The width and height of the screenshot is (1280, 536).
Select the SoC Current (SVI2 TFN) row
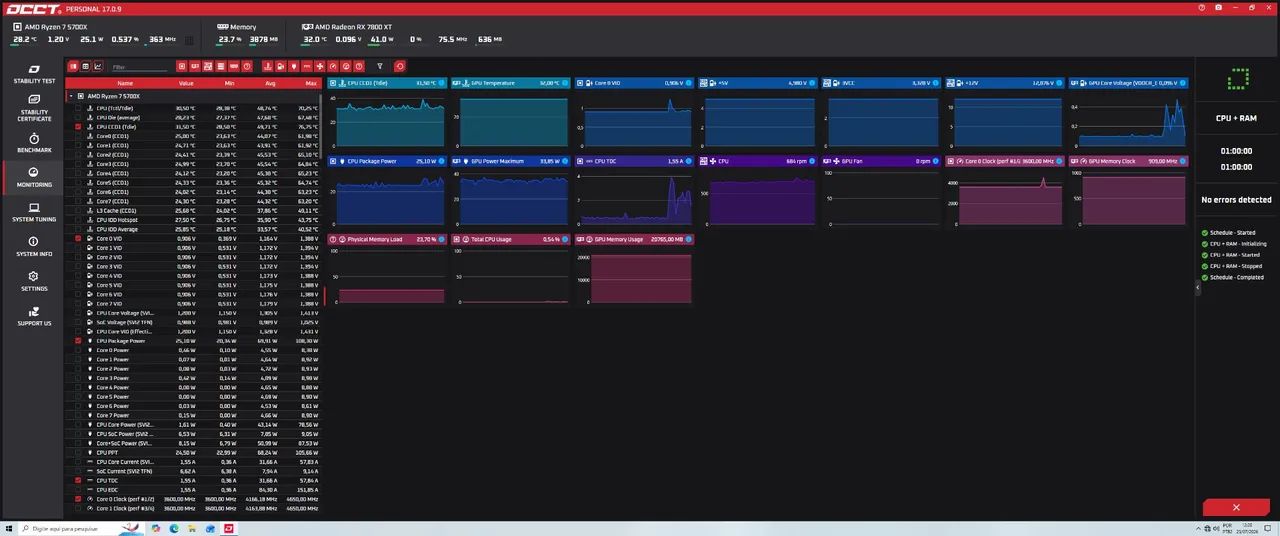(x=195, y=471)
